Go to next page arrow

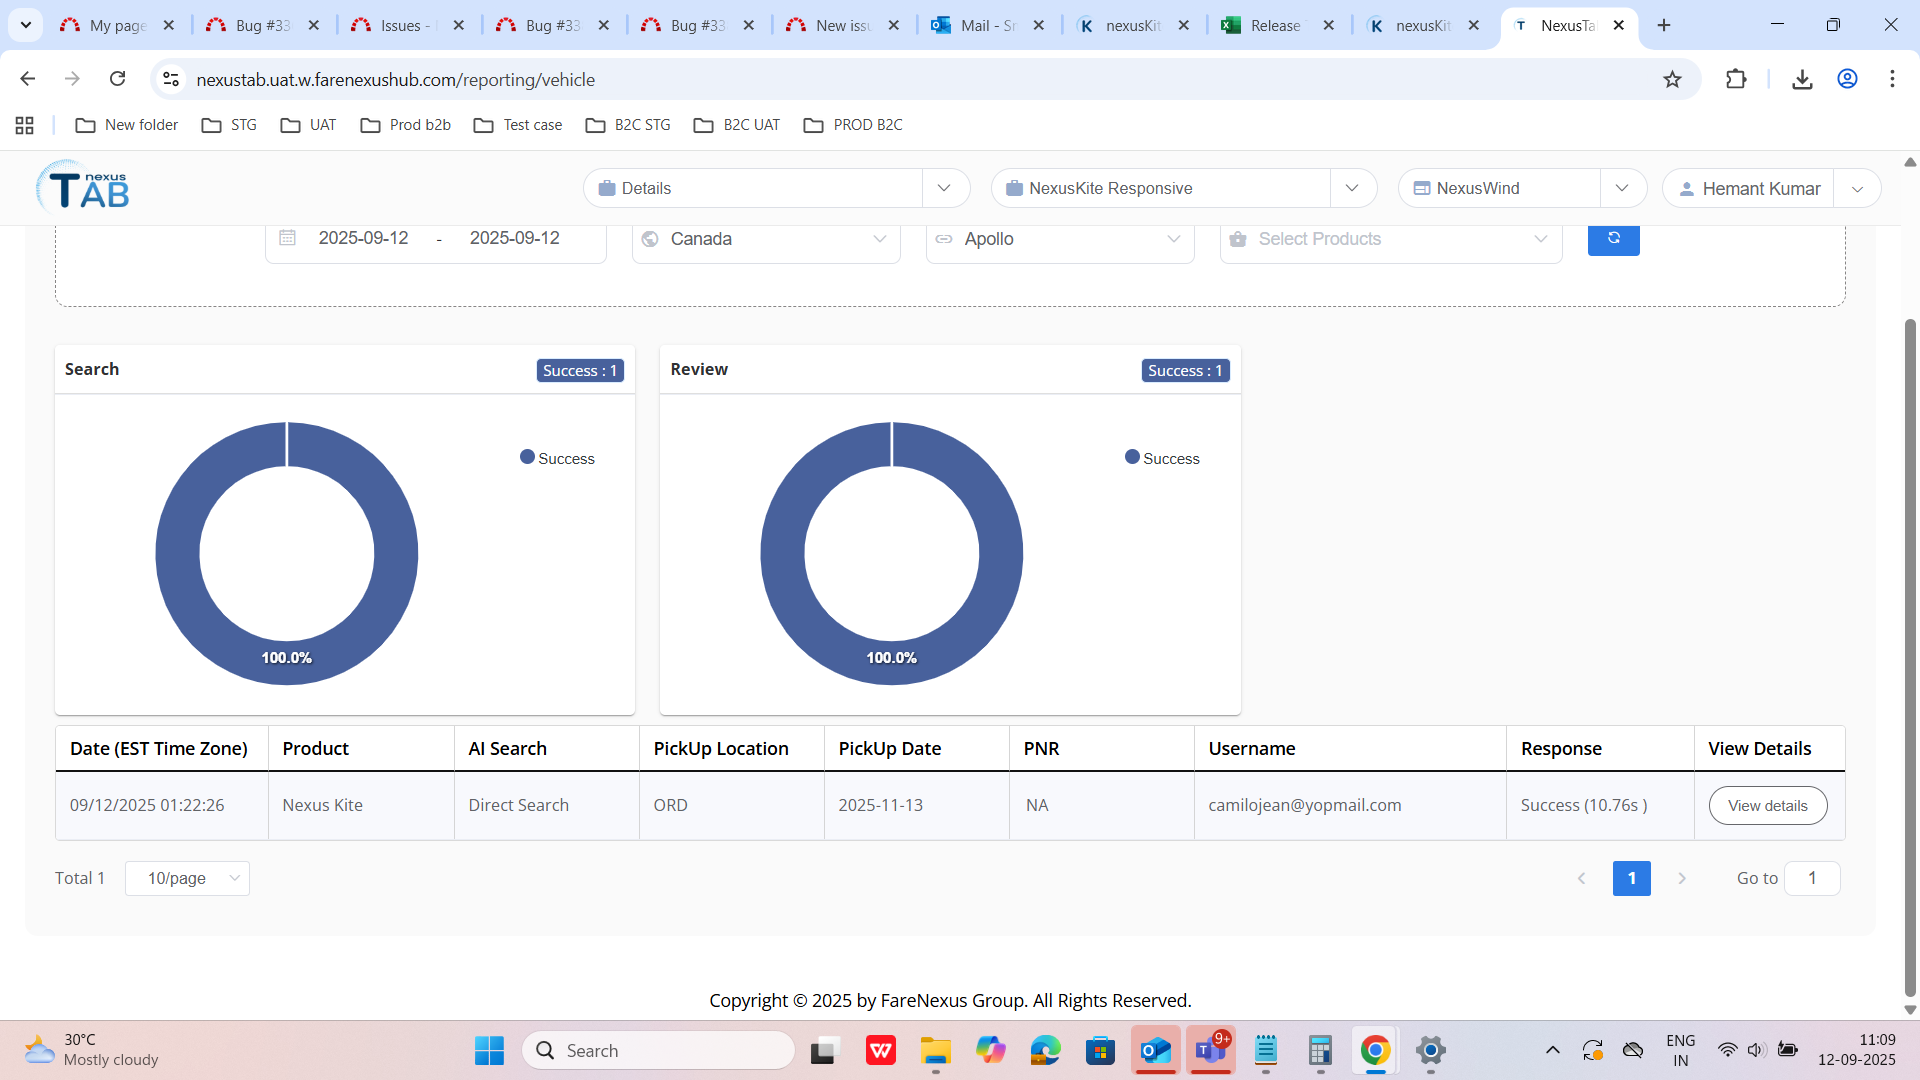(x=1682, y=878)
